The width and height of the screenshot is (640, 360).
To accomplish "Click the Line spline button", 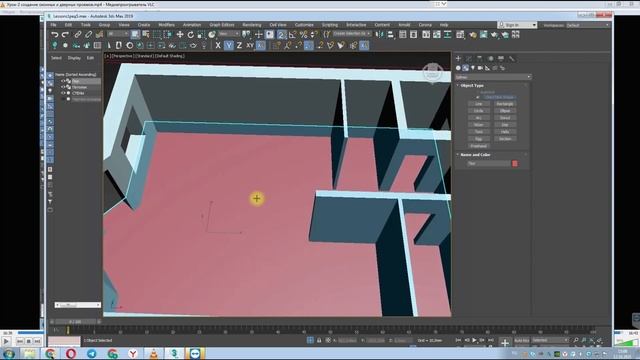I will coord(478,104).
